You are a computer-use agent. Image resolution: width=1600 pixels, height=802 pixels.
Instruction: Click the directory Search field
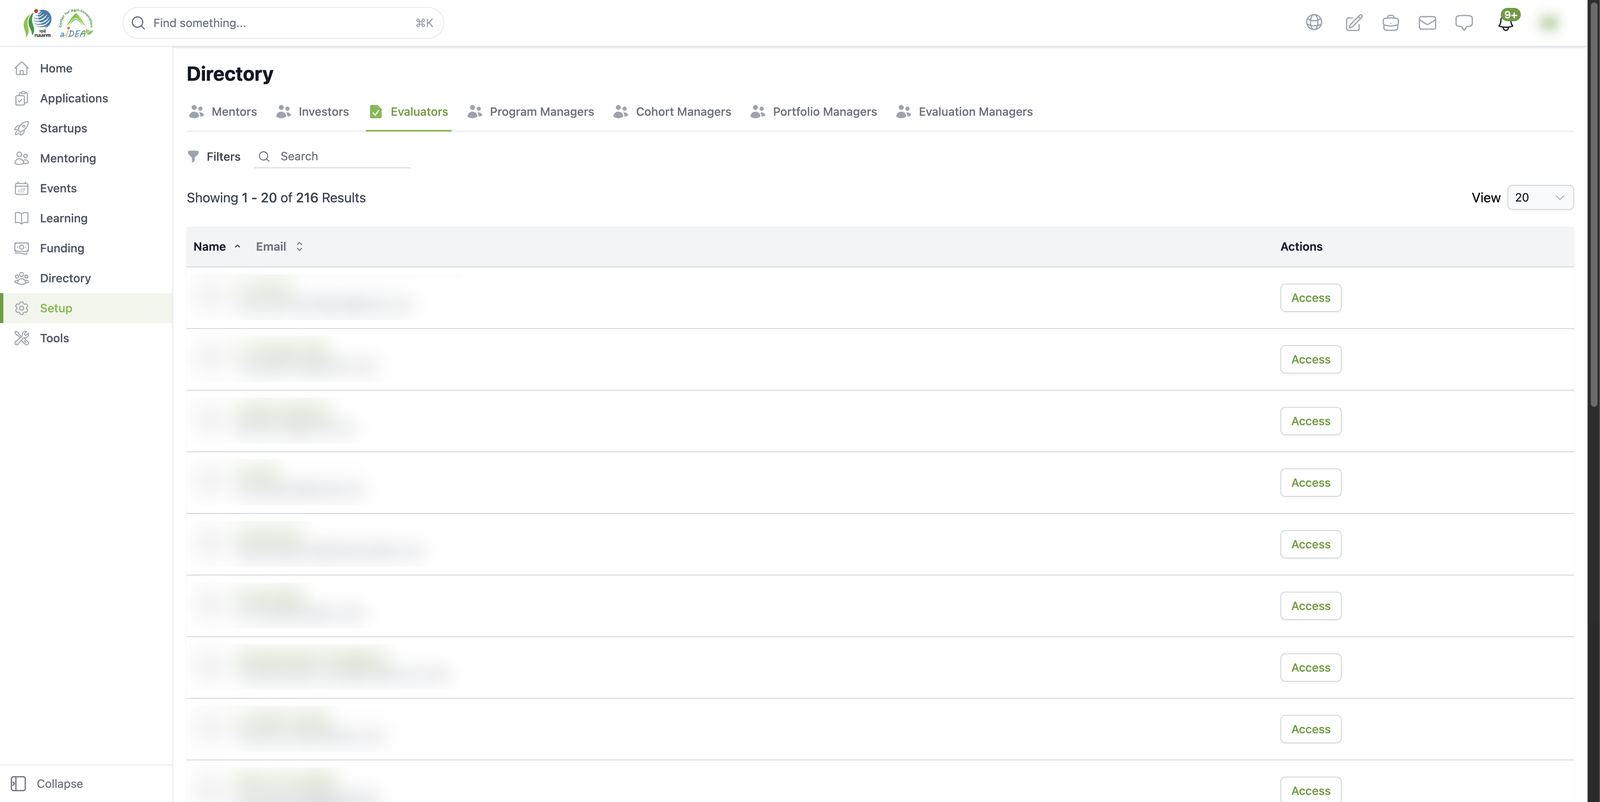tap(333, 156)
